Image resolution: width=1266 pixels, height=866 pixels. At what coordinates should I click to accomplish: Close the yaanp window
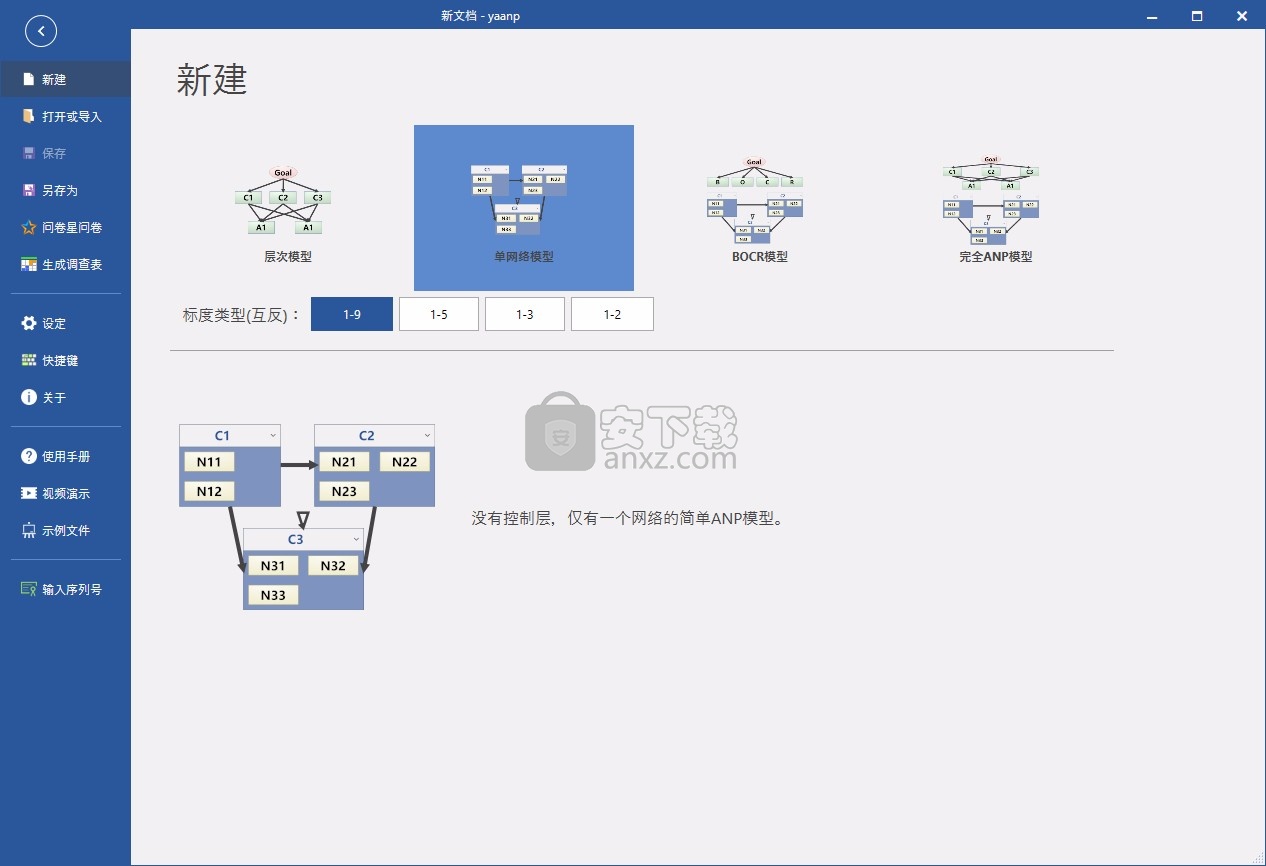pos(1242,15)
